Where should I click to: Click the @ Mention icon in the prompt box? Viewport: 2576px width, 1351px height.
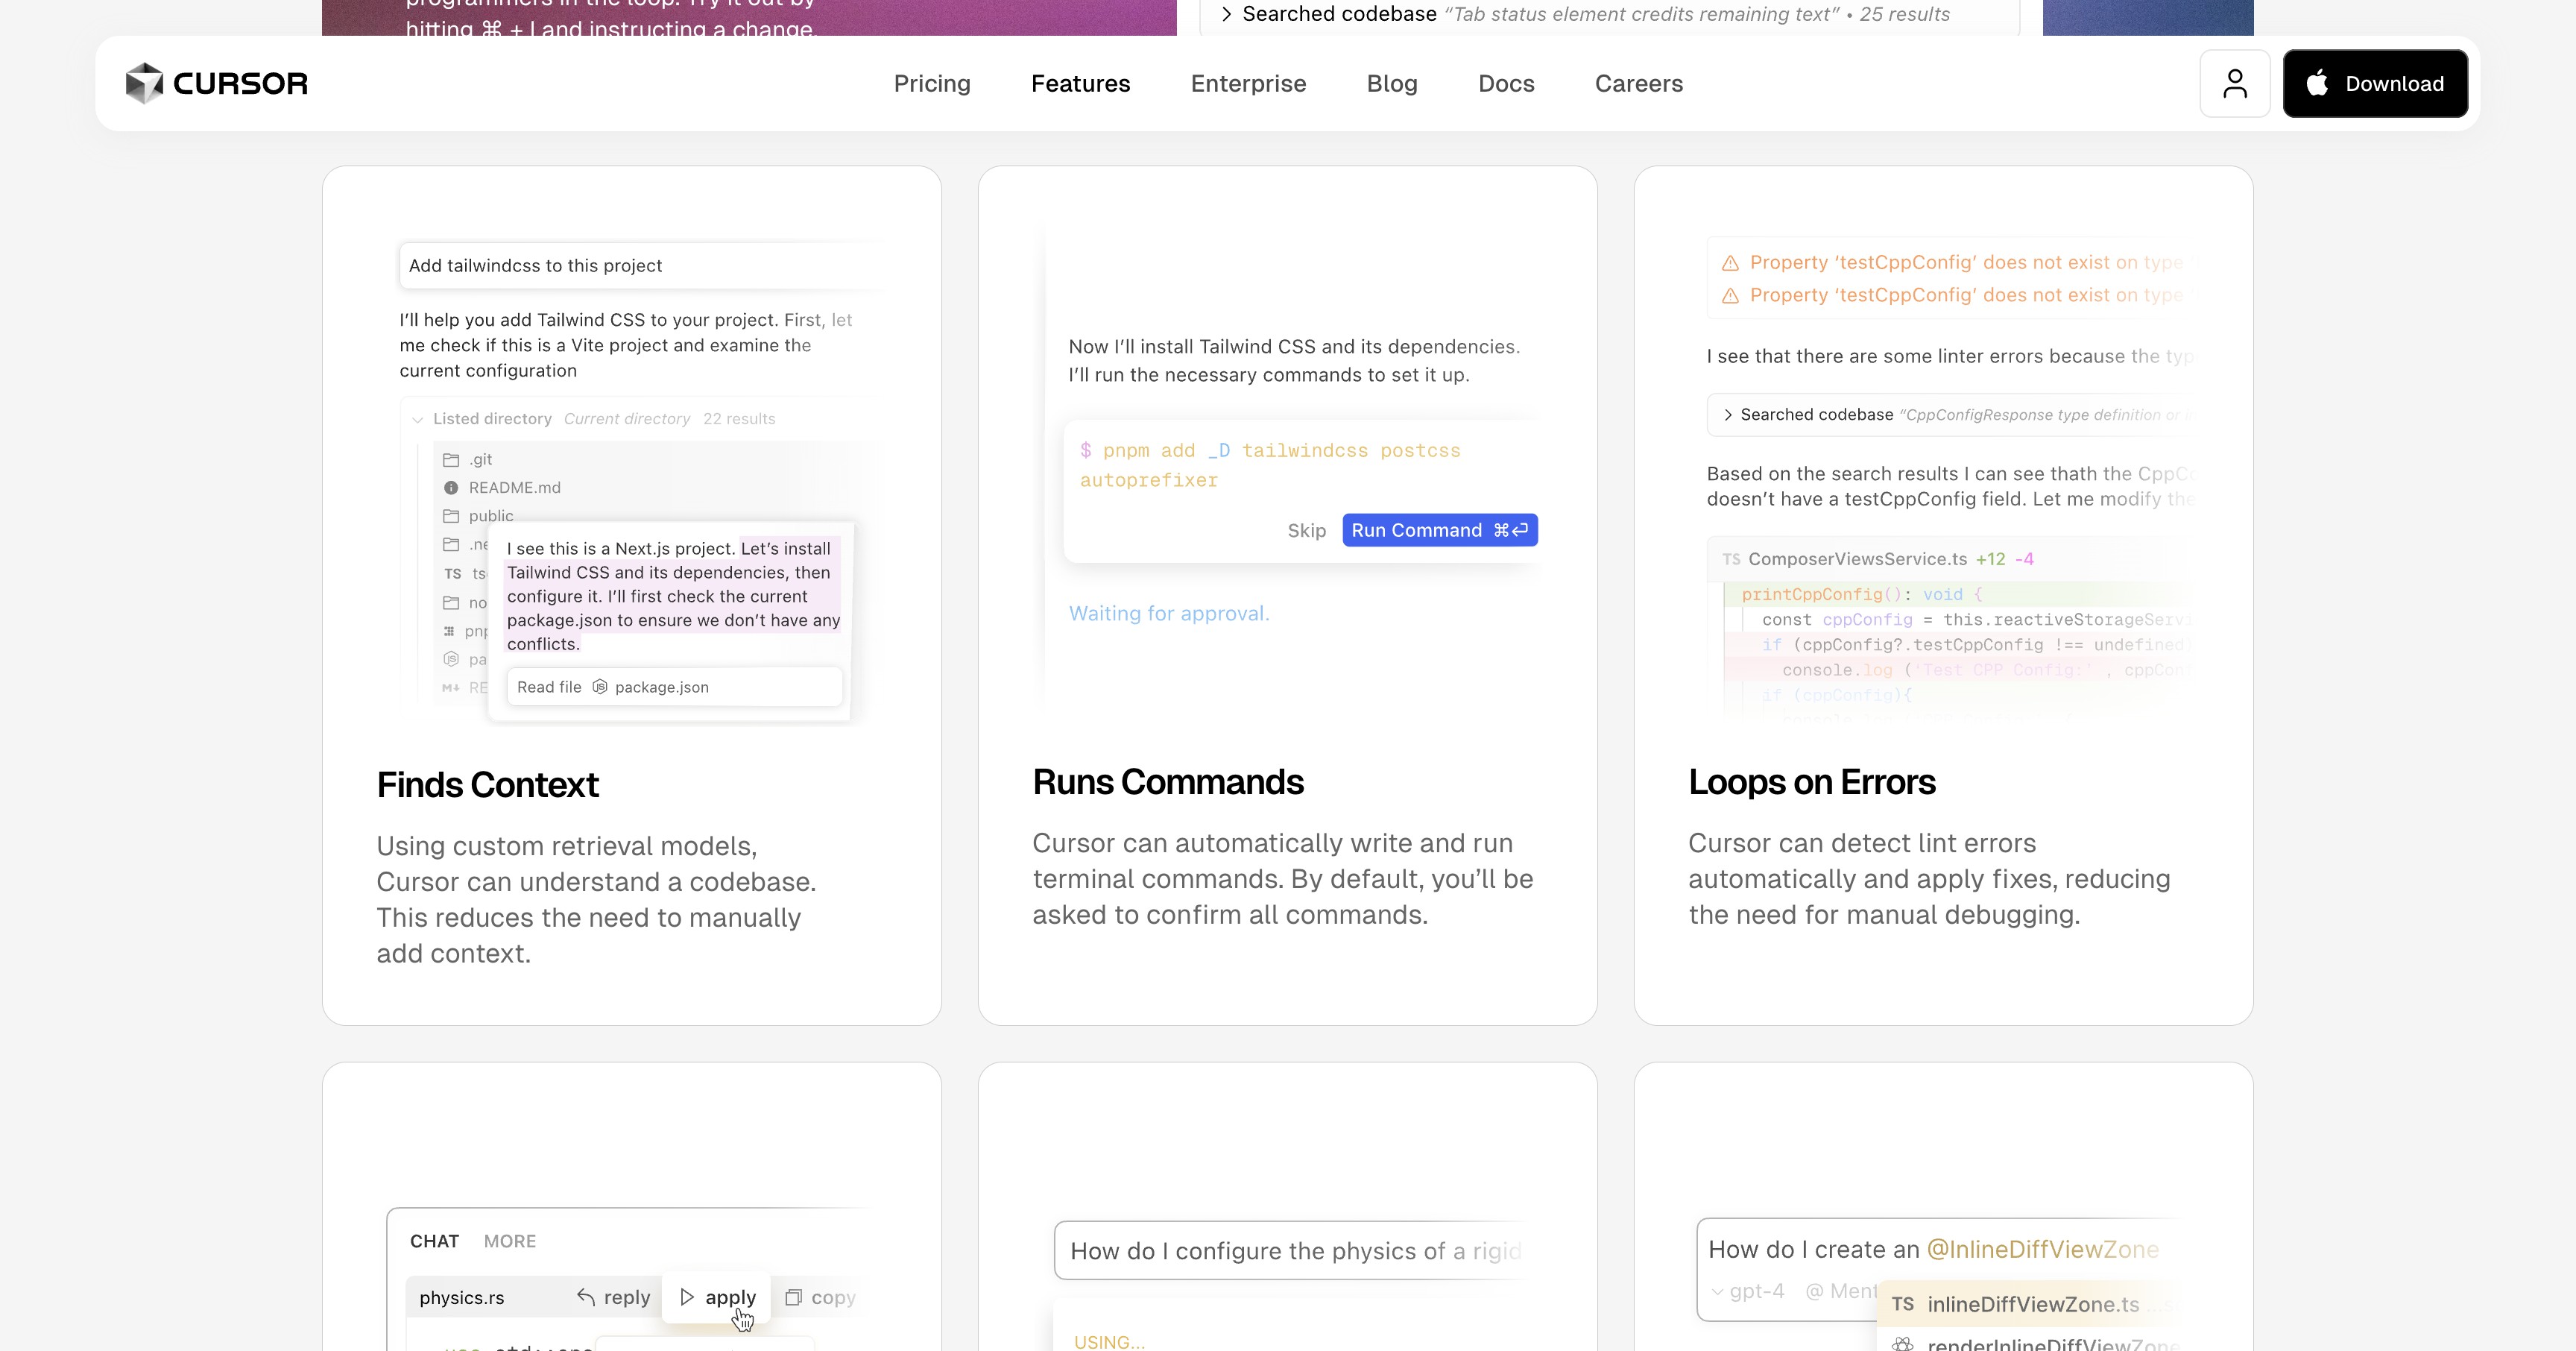pos(1814,1291)
